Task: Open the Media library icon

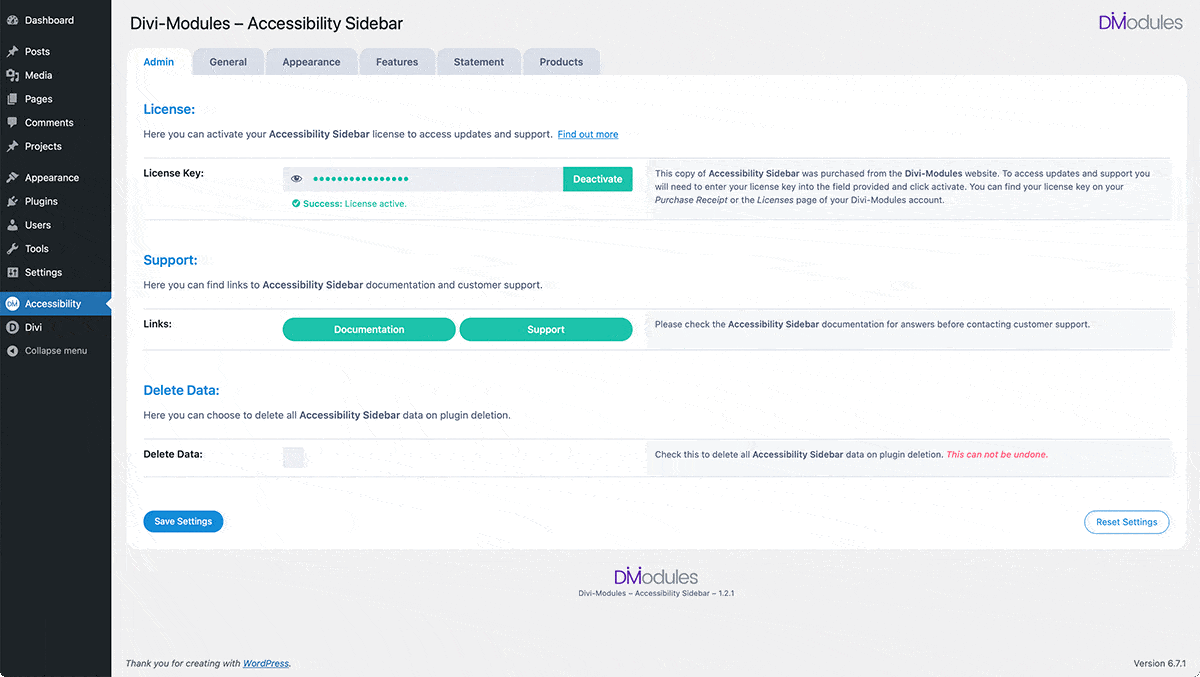Action: [13, 74]
